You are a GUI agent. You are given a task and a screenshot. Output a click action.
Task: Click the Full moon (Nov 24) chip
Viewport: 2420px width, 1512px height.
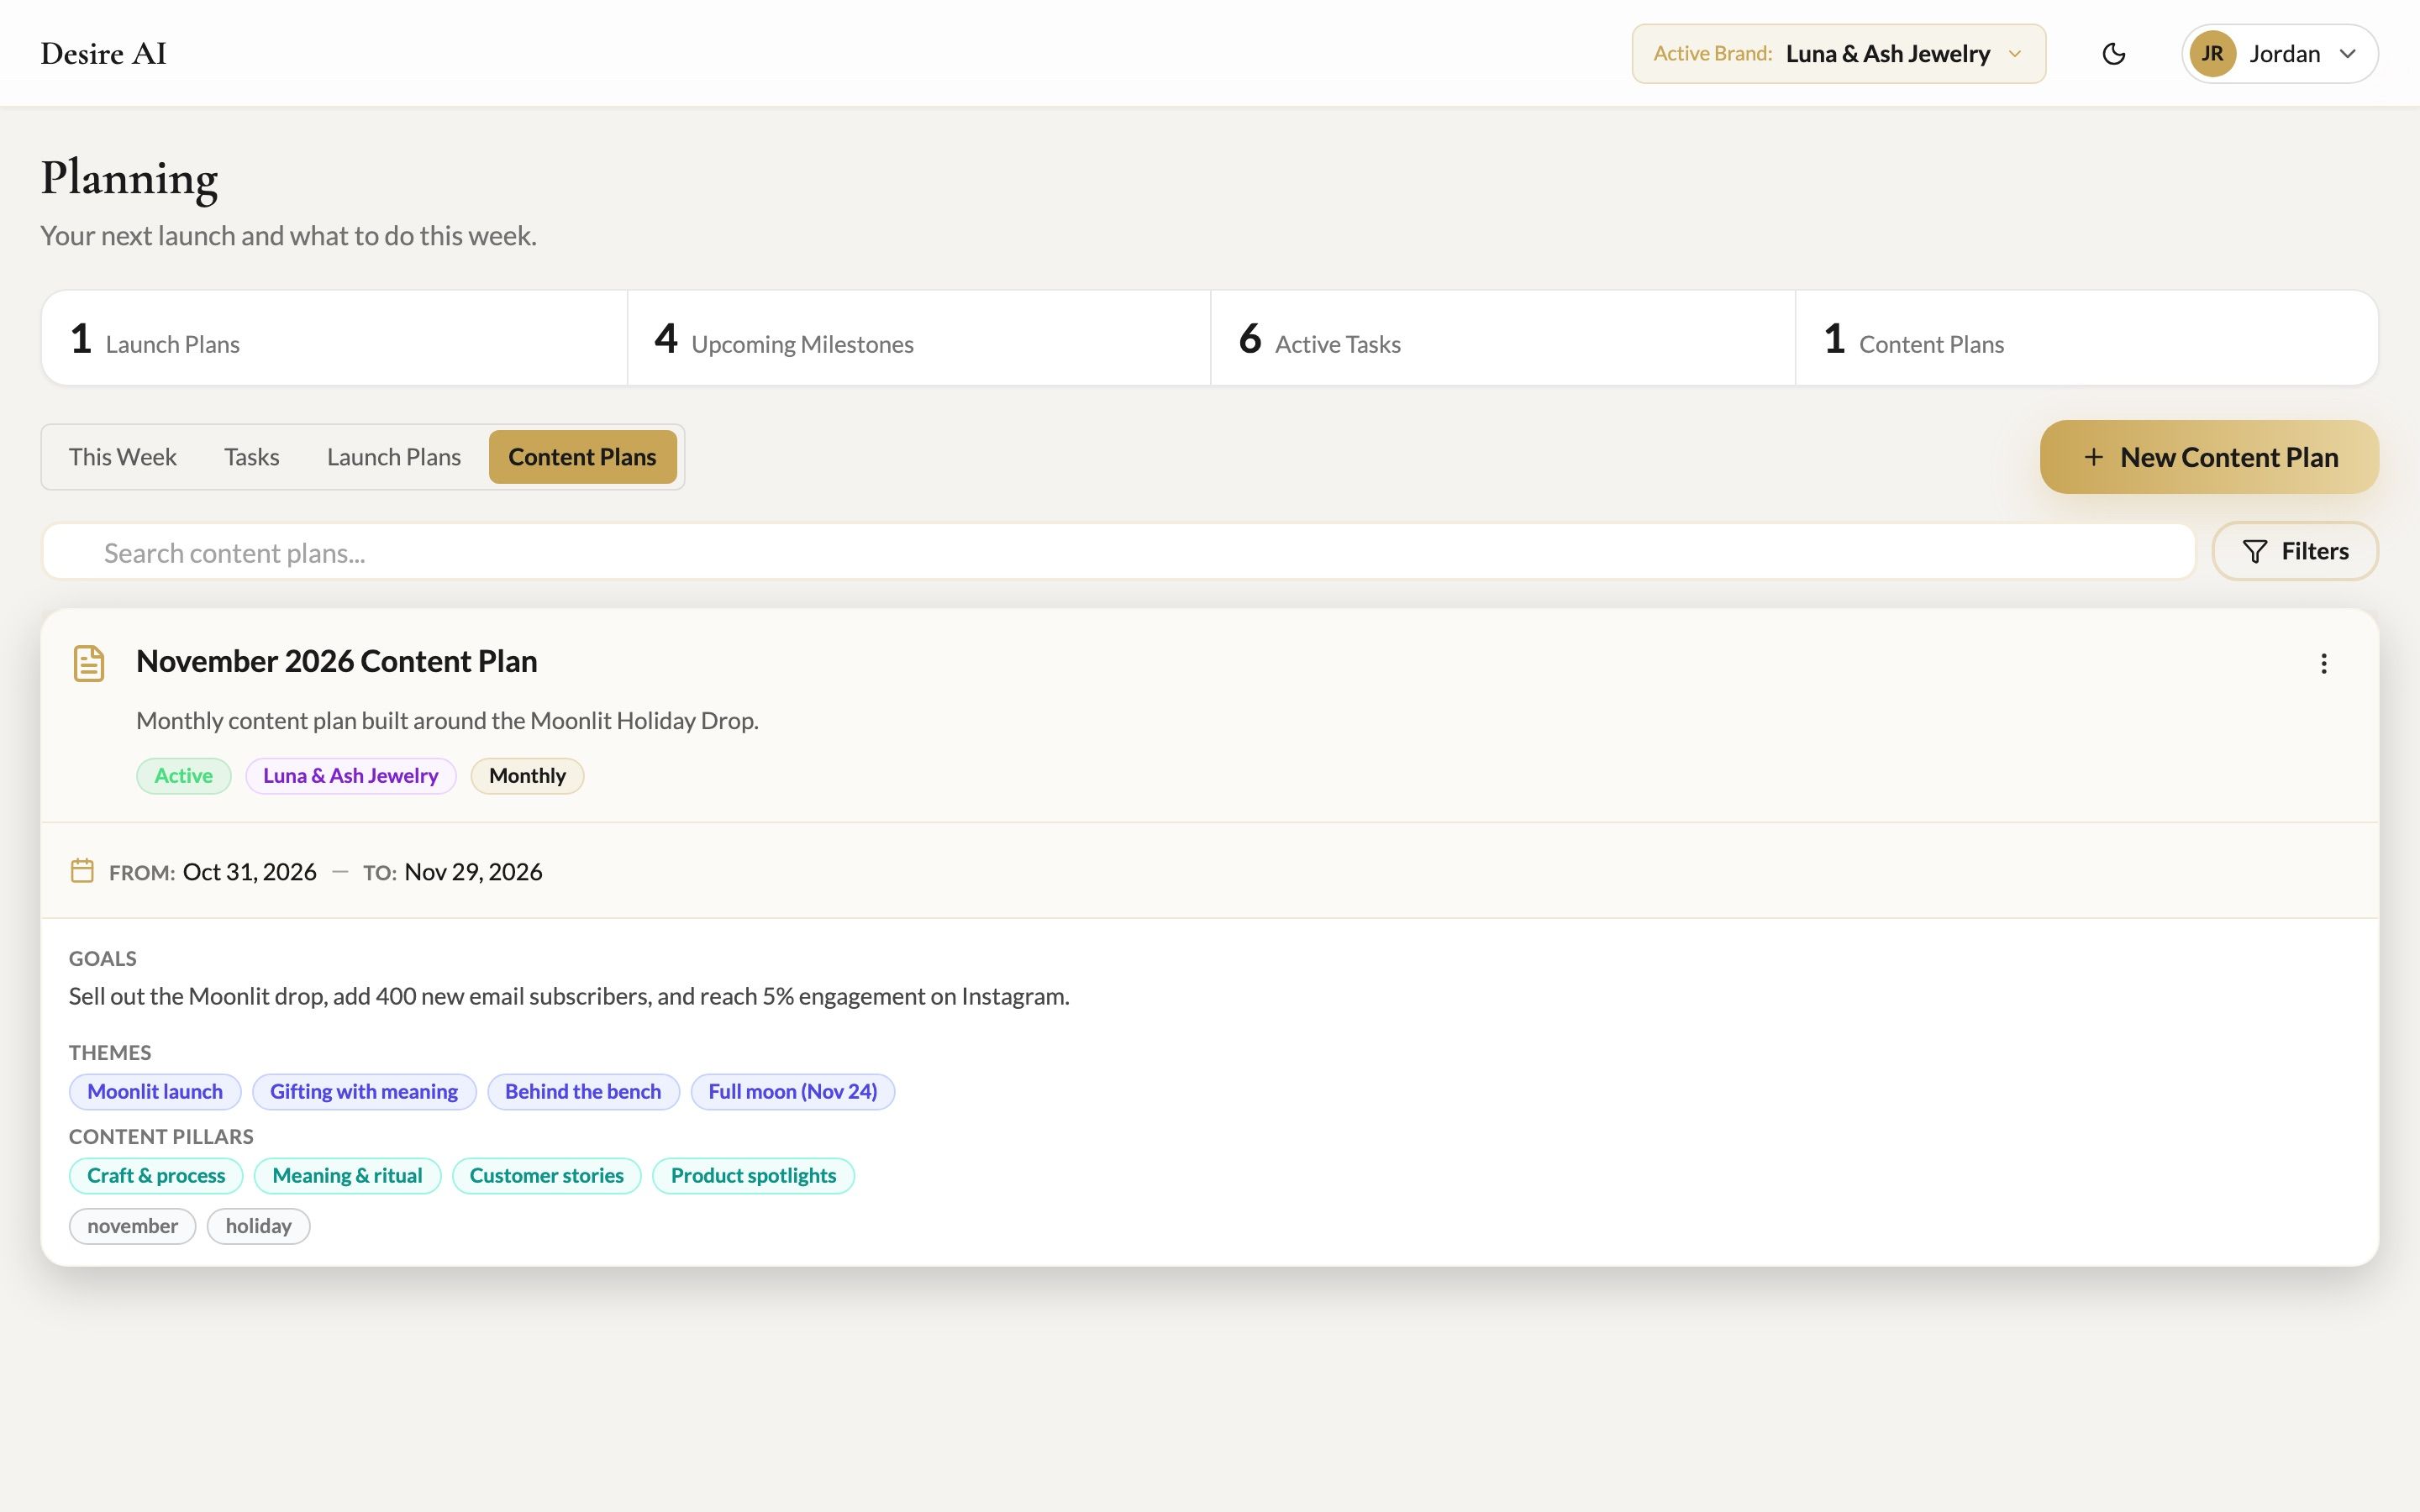(793, 1092)
